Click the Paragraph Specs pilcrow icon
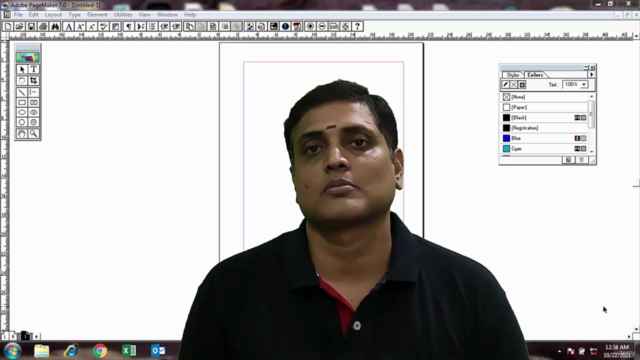 (x=129, y=27)
